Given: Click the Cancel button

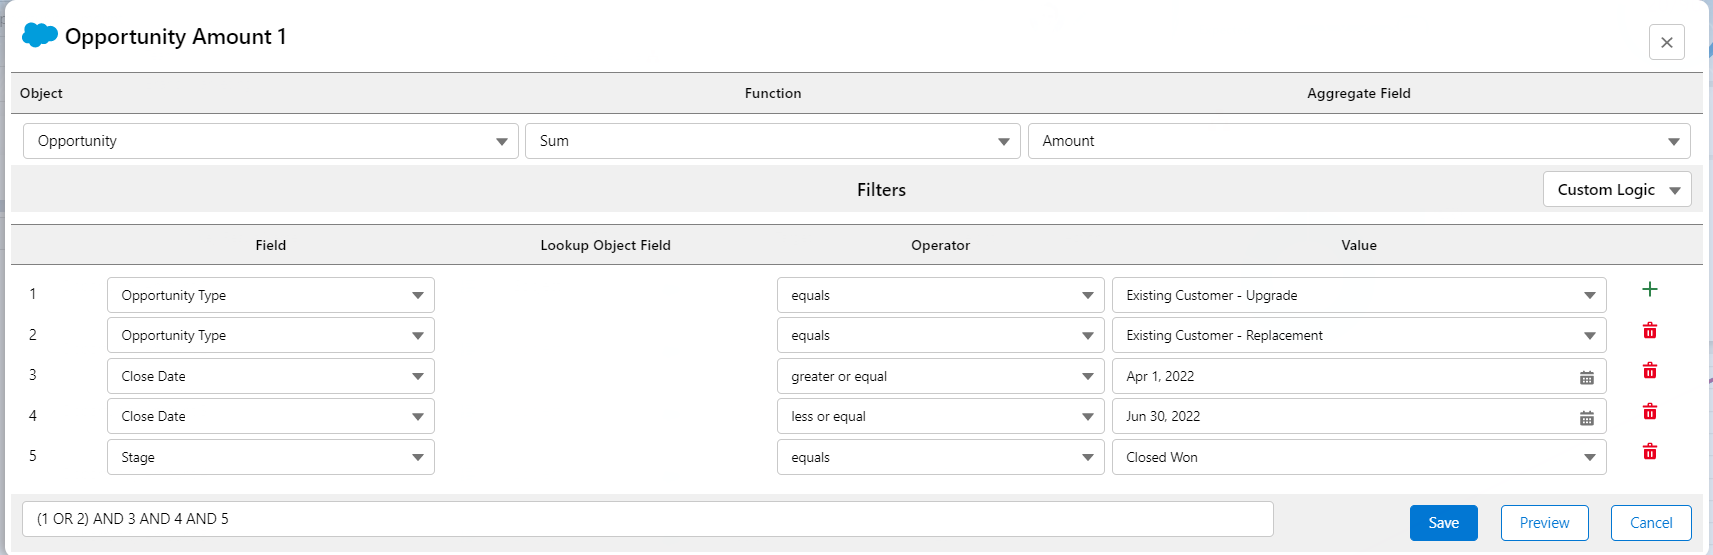Looking at the screenshot, I should pyautogui.click(x=1650, y=523).
